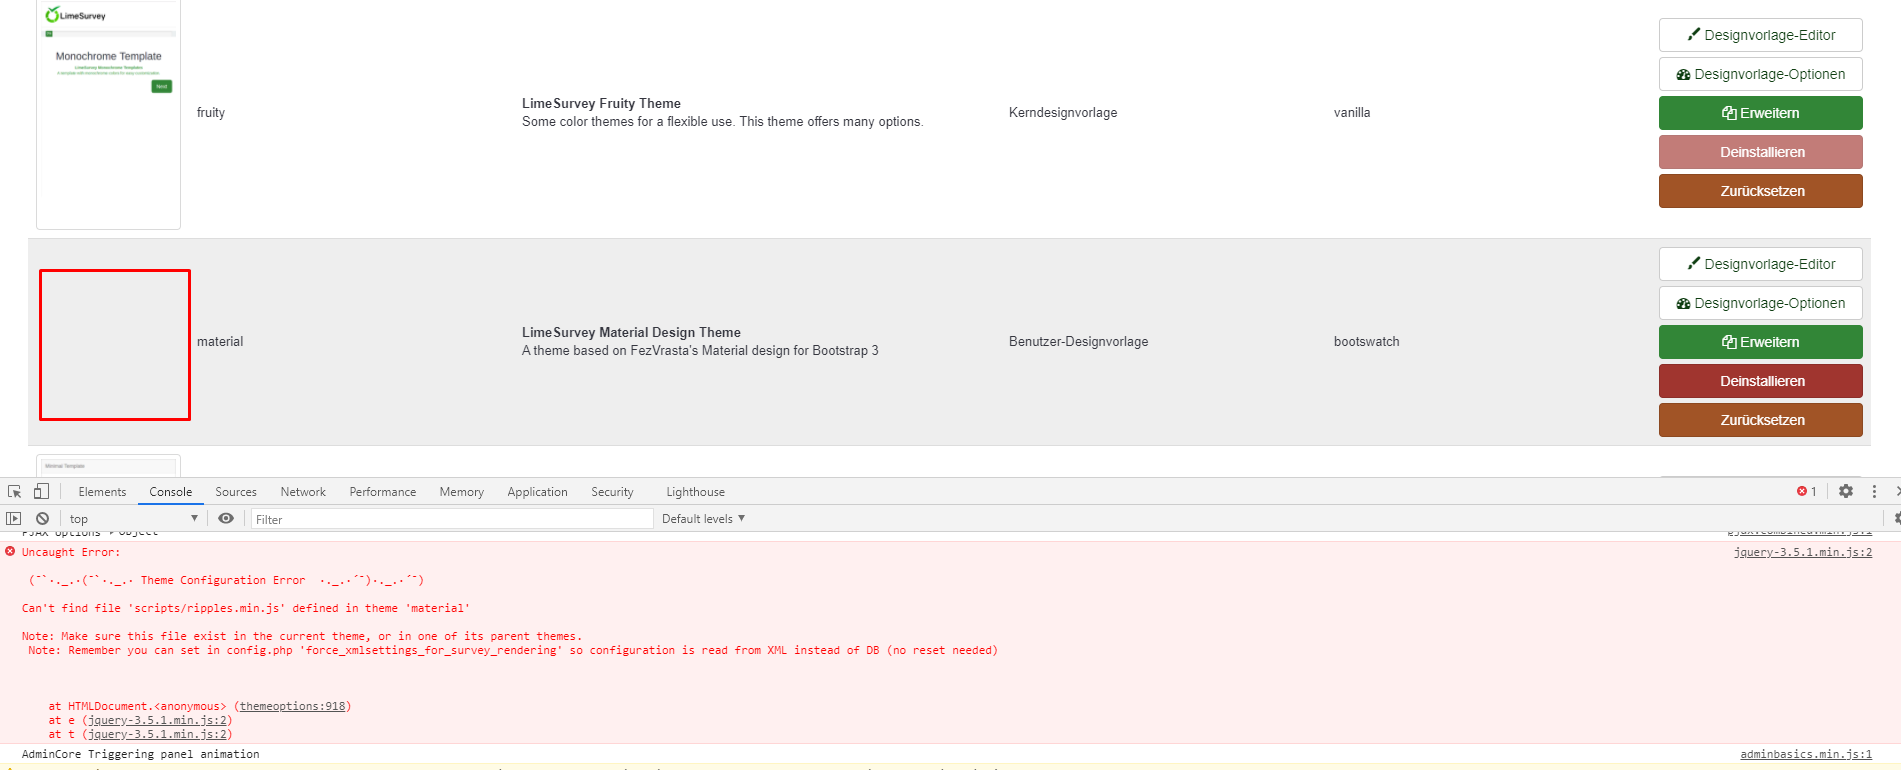1901x770 pixels.
Task: Focus the console Filter input field
Action: 451,519
